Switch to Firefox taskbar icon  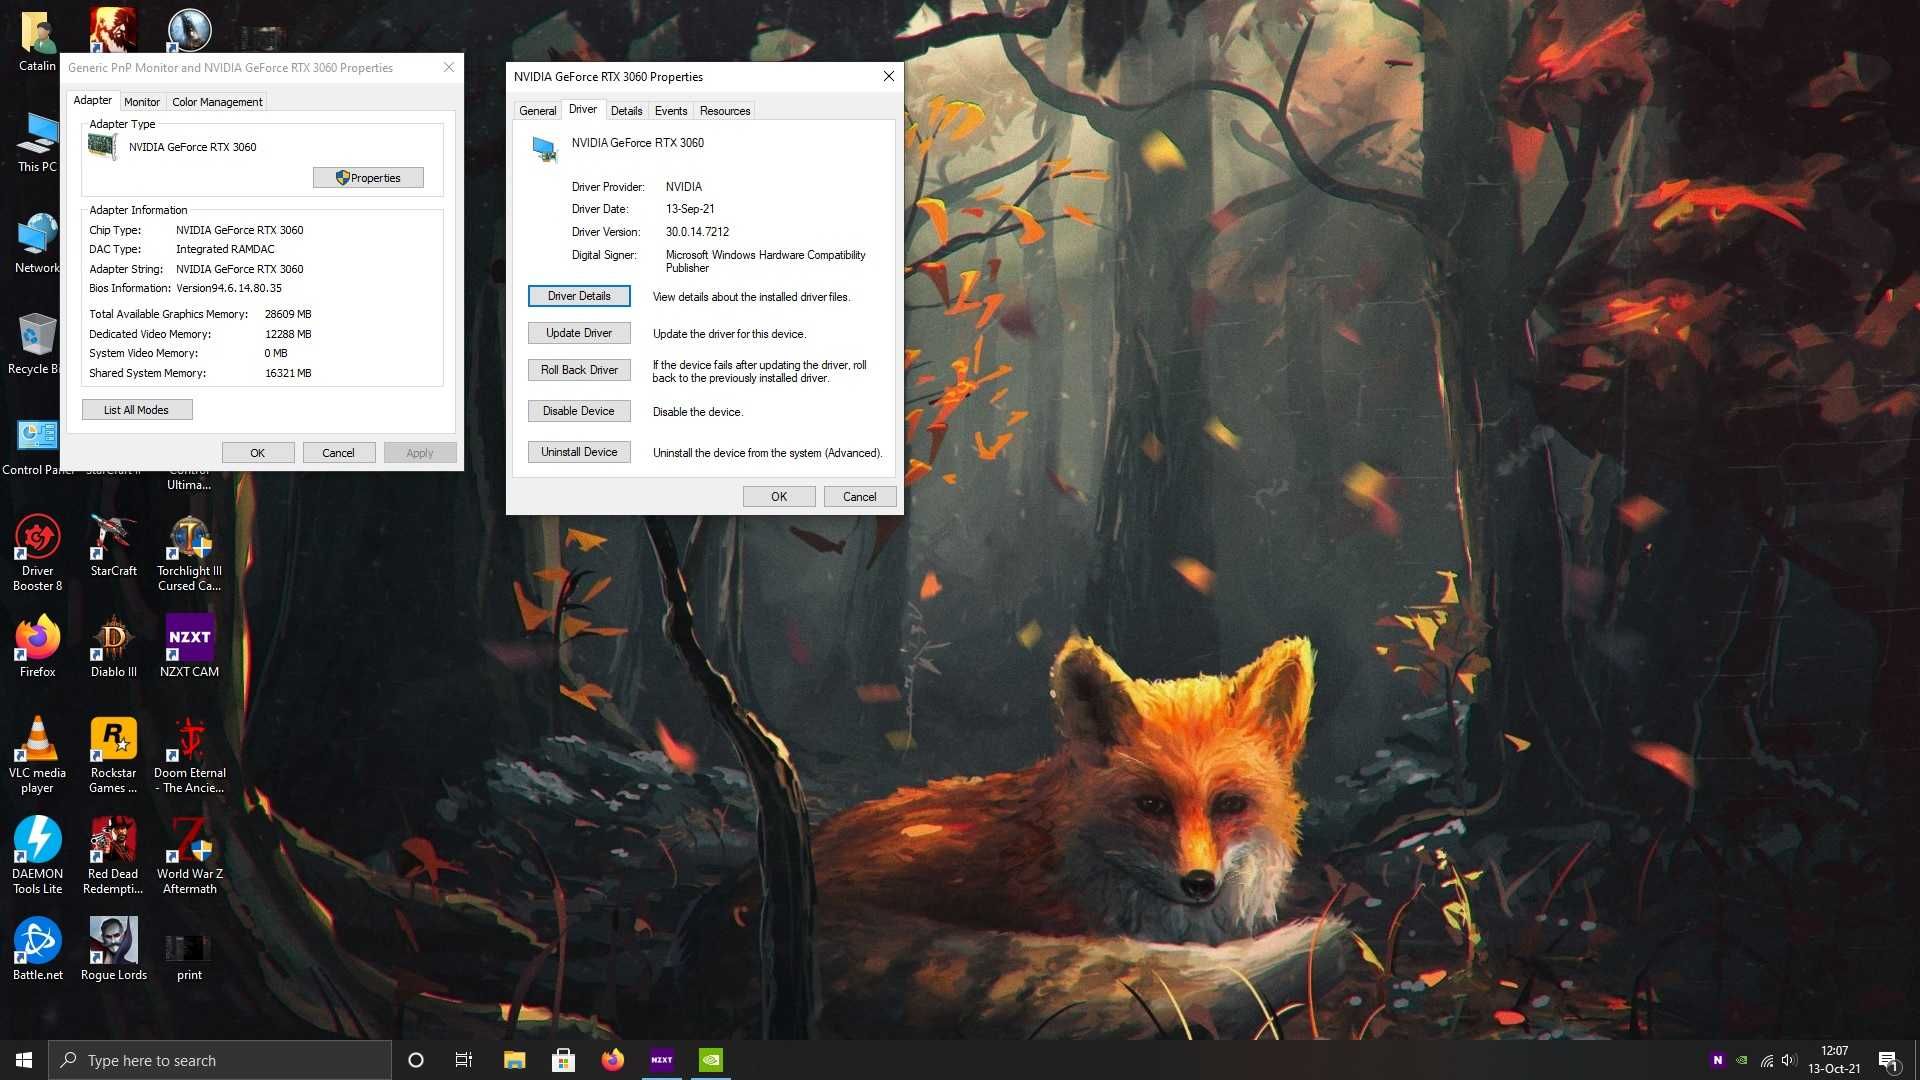click(612, 1060)
